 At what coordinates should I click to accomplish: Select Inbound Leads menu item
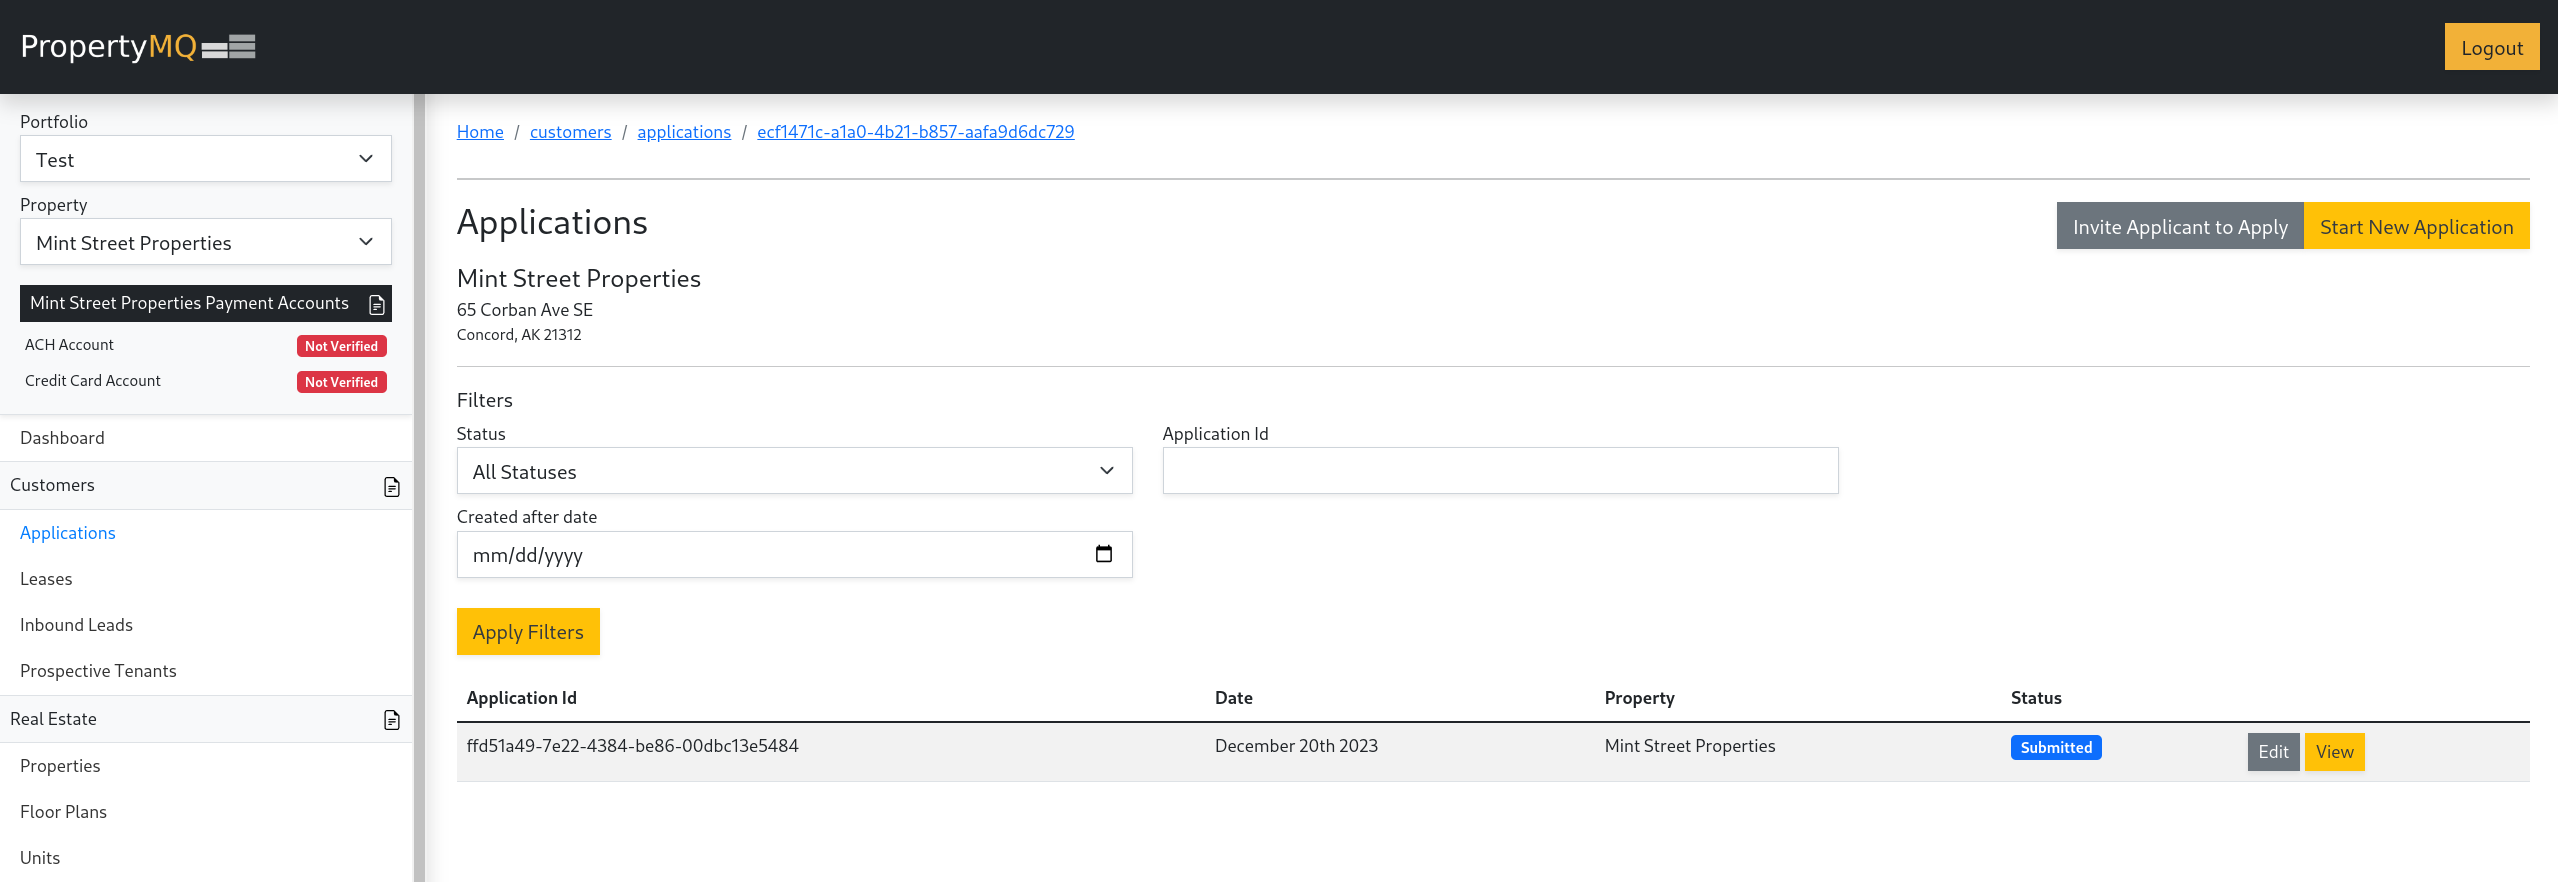click(76, 625)
